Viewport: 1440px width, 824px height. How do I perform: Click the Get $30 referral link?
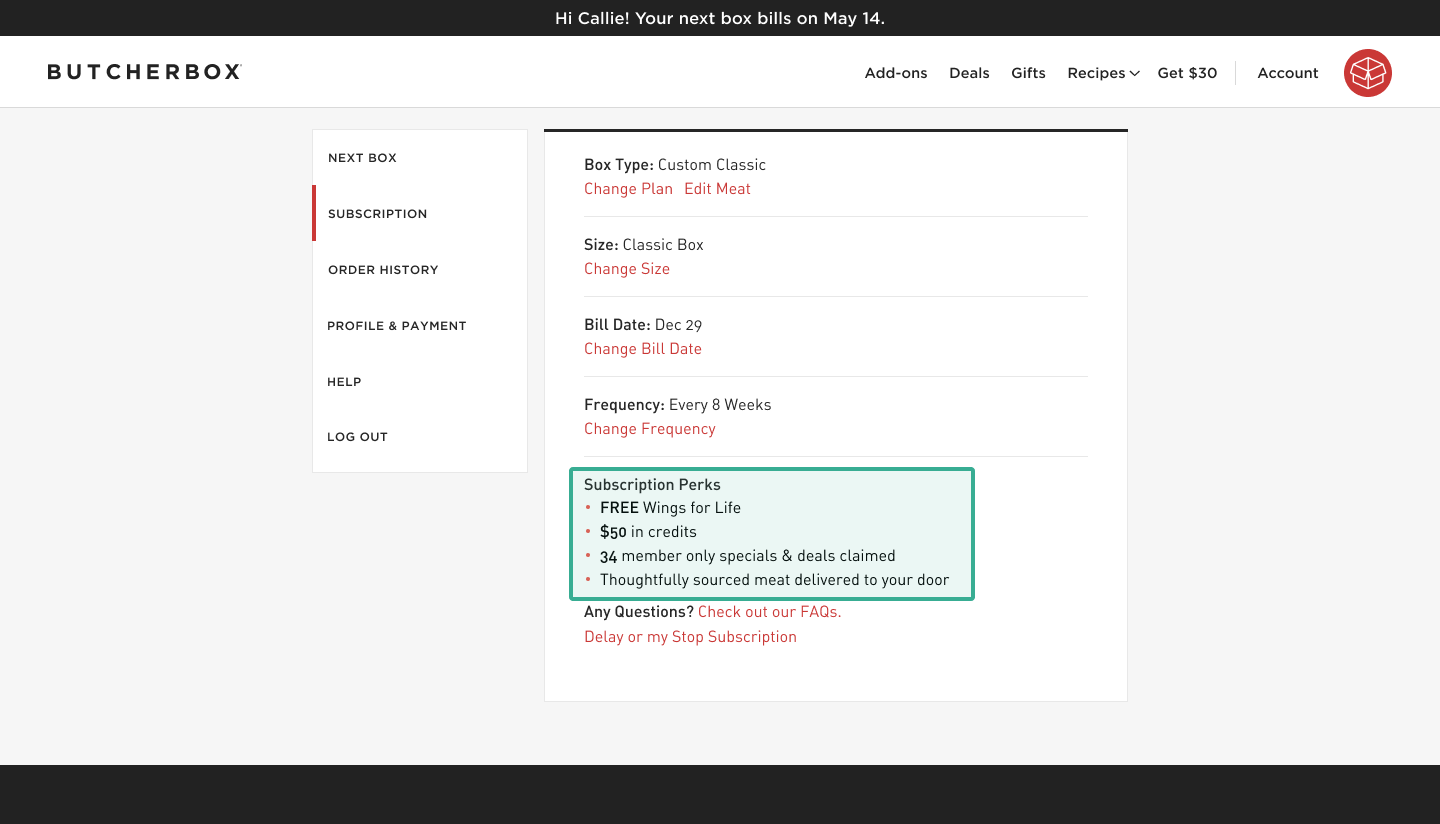coord(1187,73)
